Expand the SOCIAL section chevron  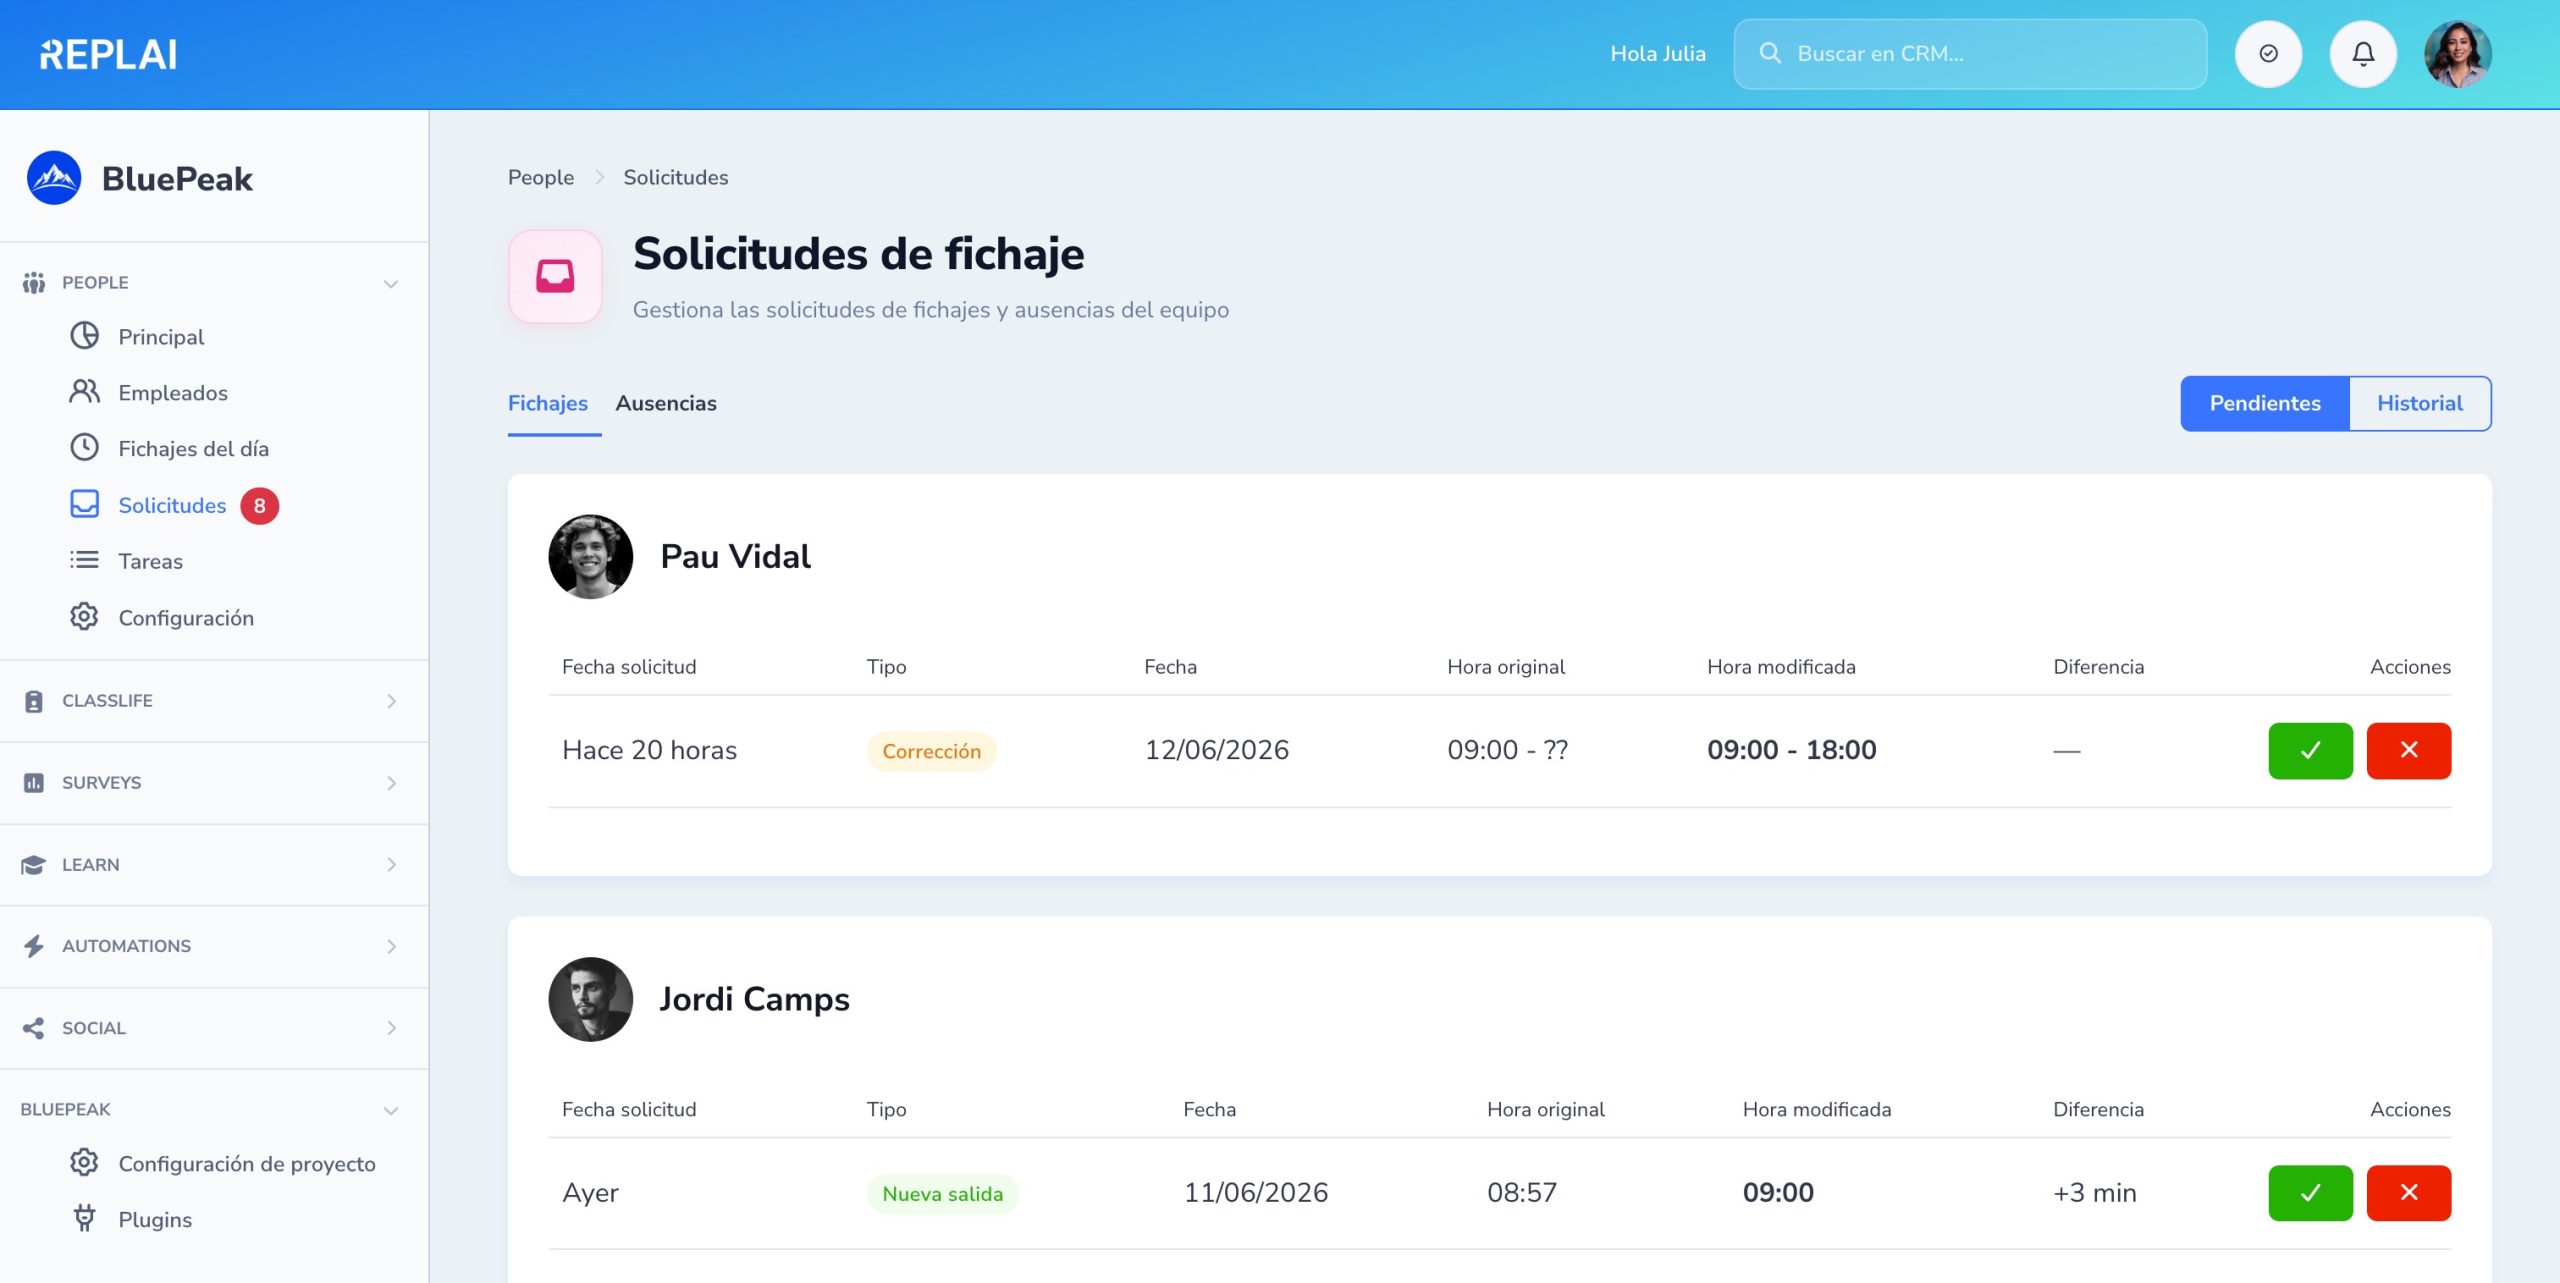[x=391, y=1028]
